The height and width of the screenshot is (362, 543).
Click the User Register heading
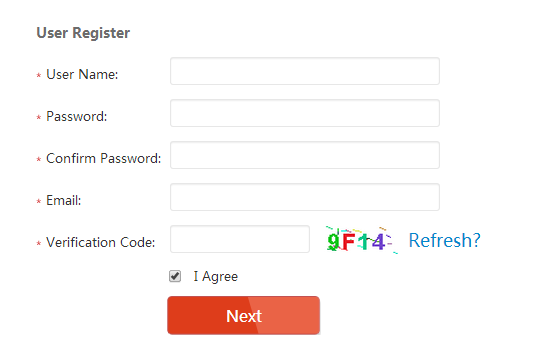coord(83,33)
